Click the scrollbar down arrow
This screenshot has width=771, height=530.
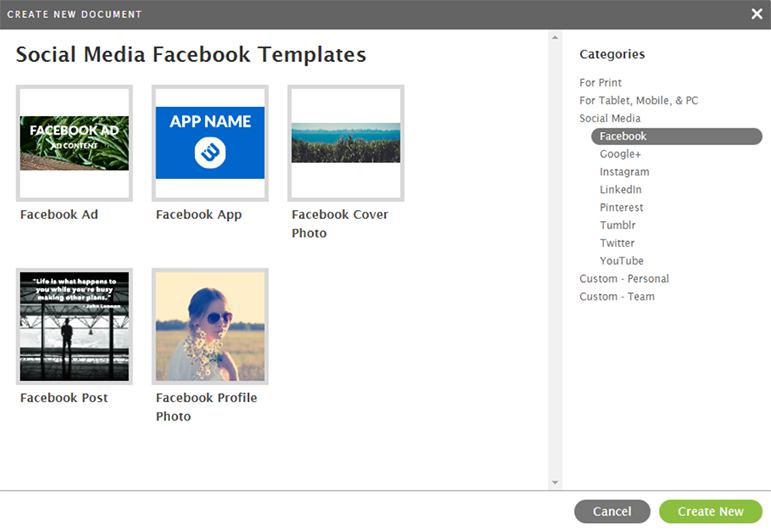tap(555, 483)
